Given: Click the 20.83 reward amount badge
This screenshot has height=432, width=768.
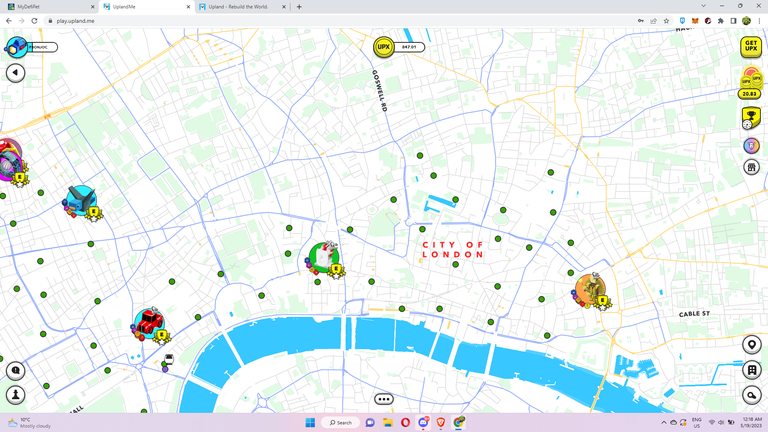Looking at the screenshot, I should [749, 94].
